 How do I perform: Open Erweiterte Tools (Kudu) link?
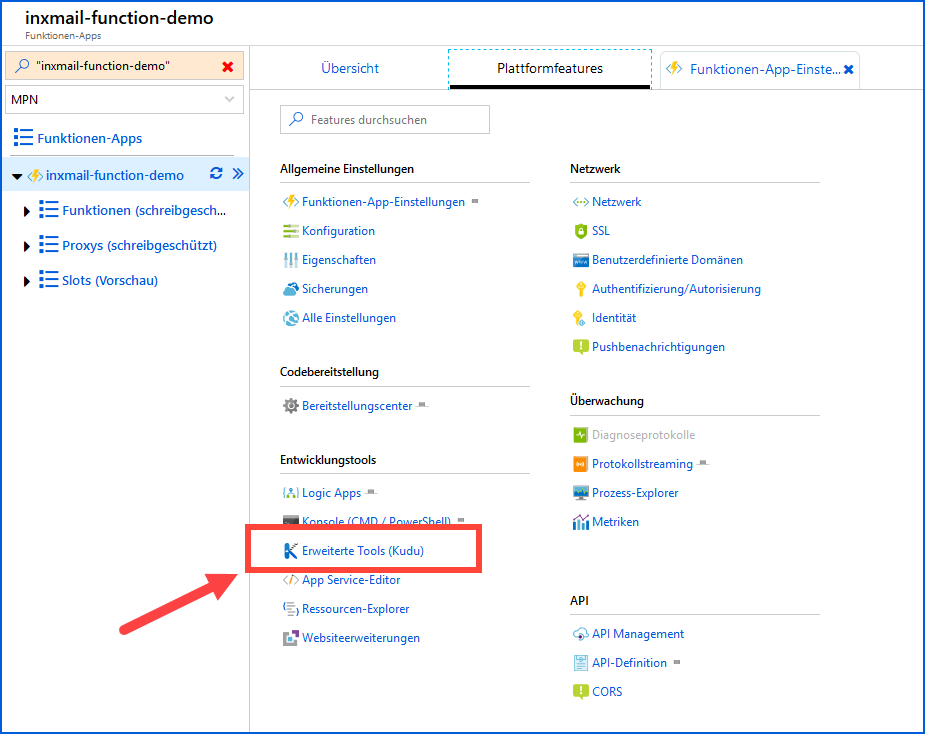tap(363, 550)
